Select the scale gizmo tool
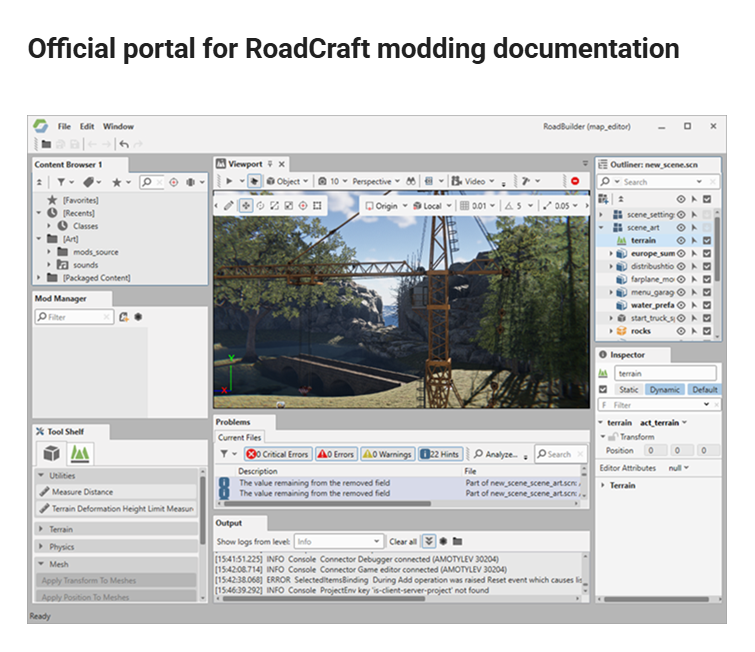 click(274, 206)
